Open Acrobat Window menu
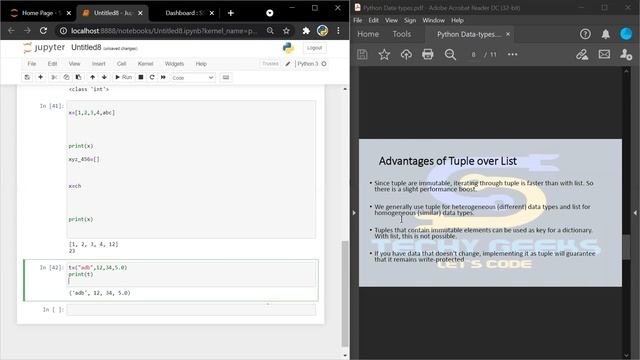The width and height of the screenshot is (640, 360). [x=433, y=20]
